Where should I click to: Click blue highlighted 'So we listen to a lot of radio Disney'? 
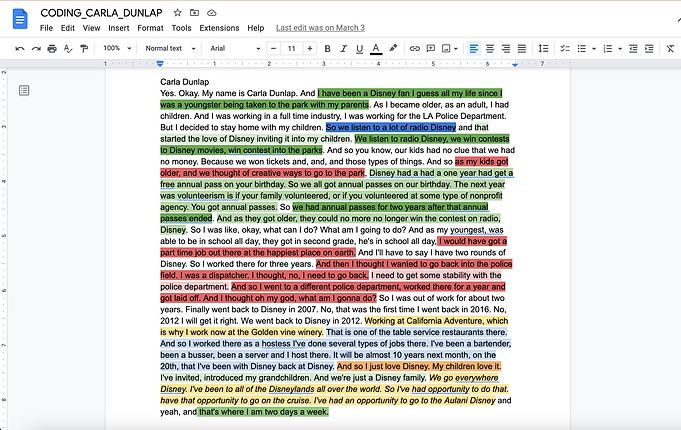(x=391, y=127)
